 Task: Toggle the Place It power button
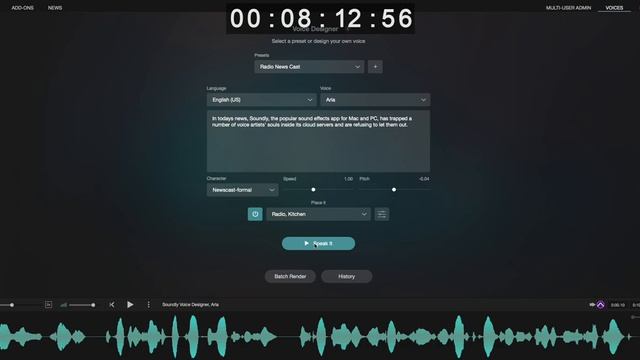[255, 214]
